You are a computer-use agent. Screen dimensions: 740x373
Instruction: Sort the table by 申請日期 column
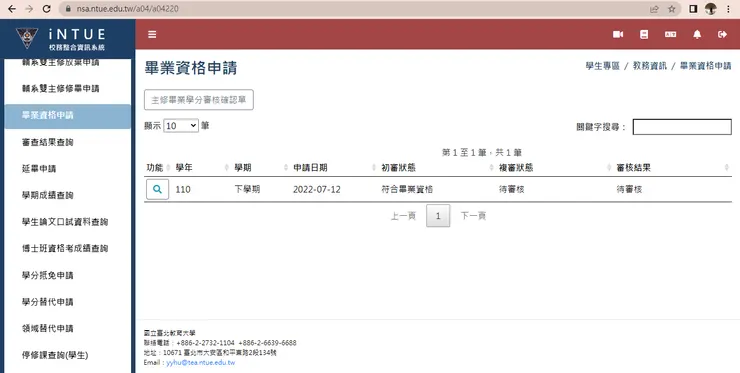click(374, 168)
